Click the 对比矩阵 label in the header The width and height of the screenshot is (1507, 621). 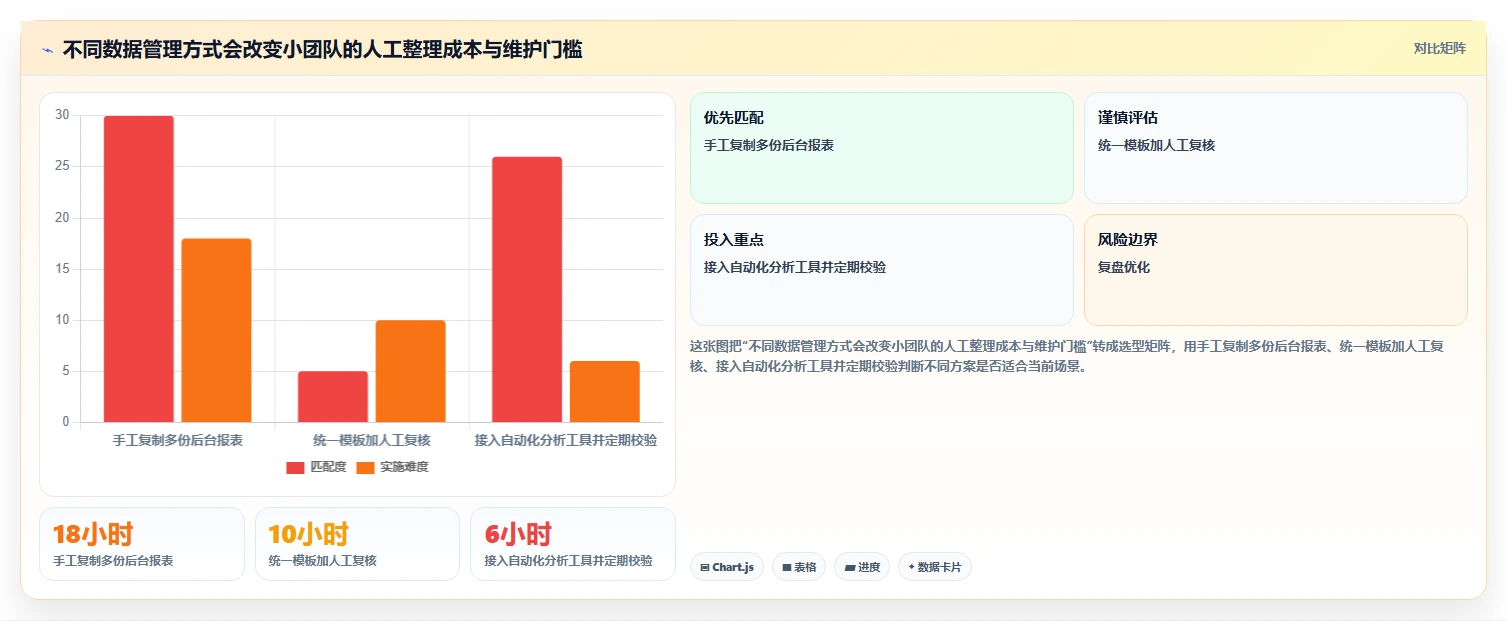click(1440, 49)
